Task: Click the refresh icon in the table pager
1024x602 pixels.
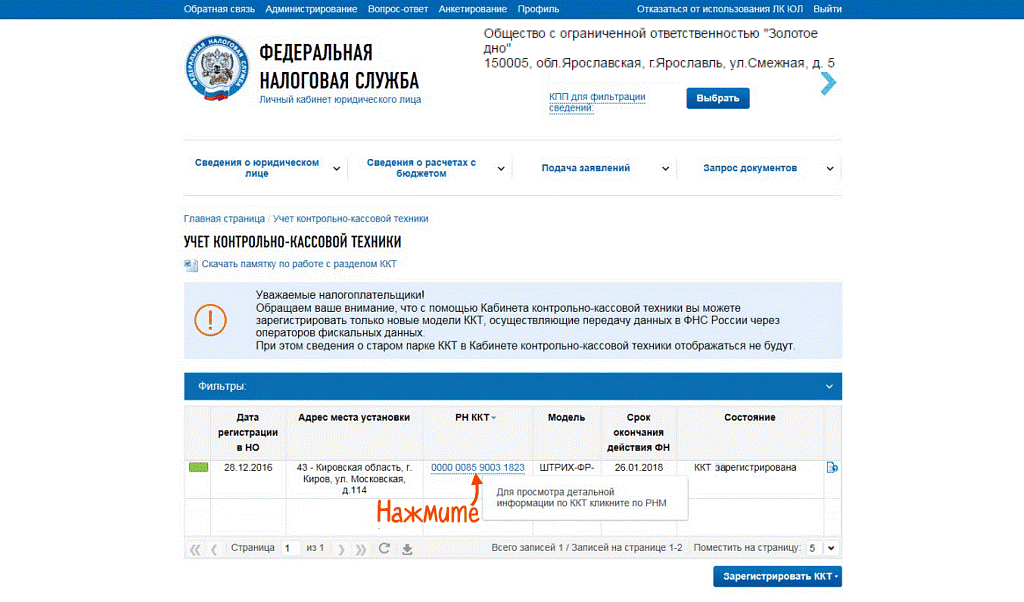Action: click(384, 548)
